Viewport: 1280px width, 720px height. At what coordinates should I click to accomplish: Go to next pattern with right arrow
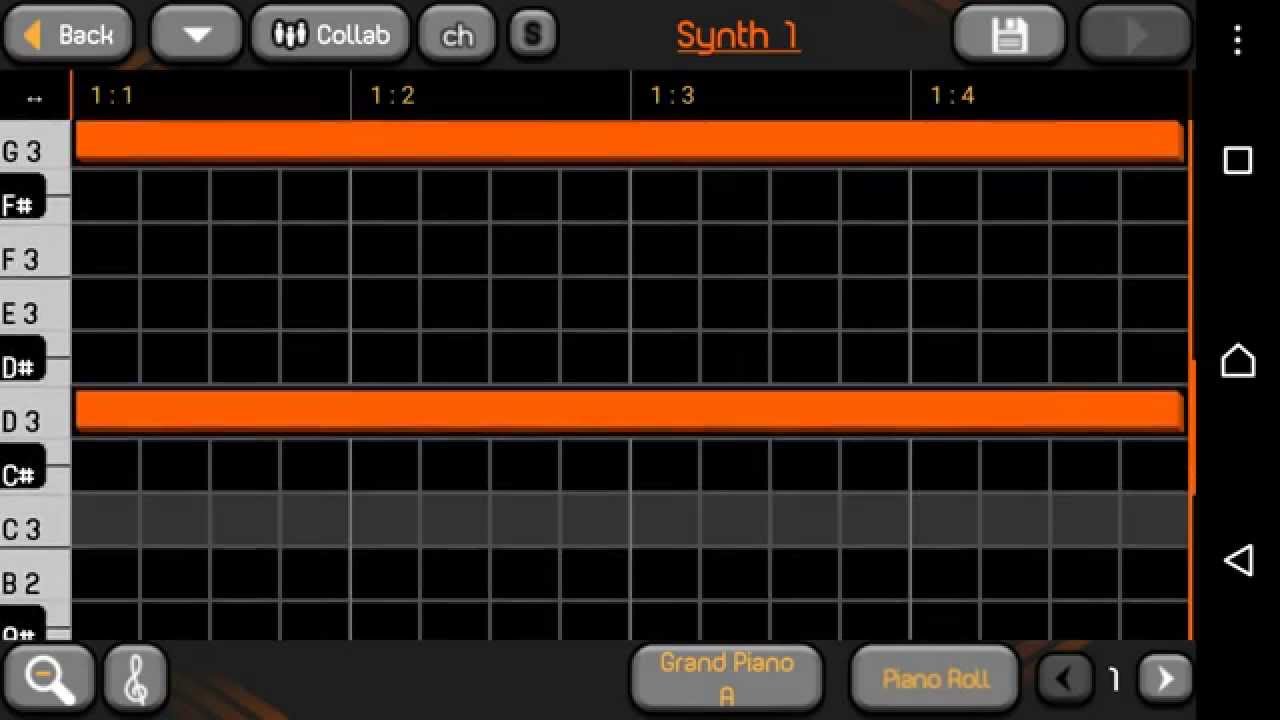click(1165, 680)
